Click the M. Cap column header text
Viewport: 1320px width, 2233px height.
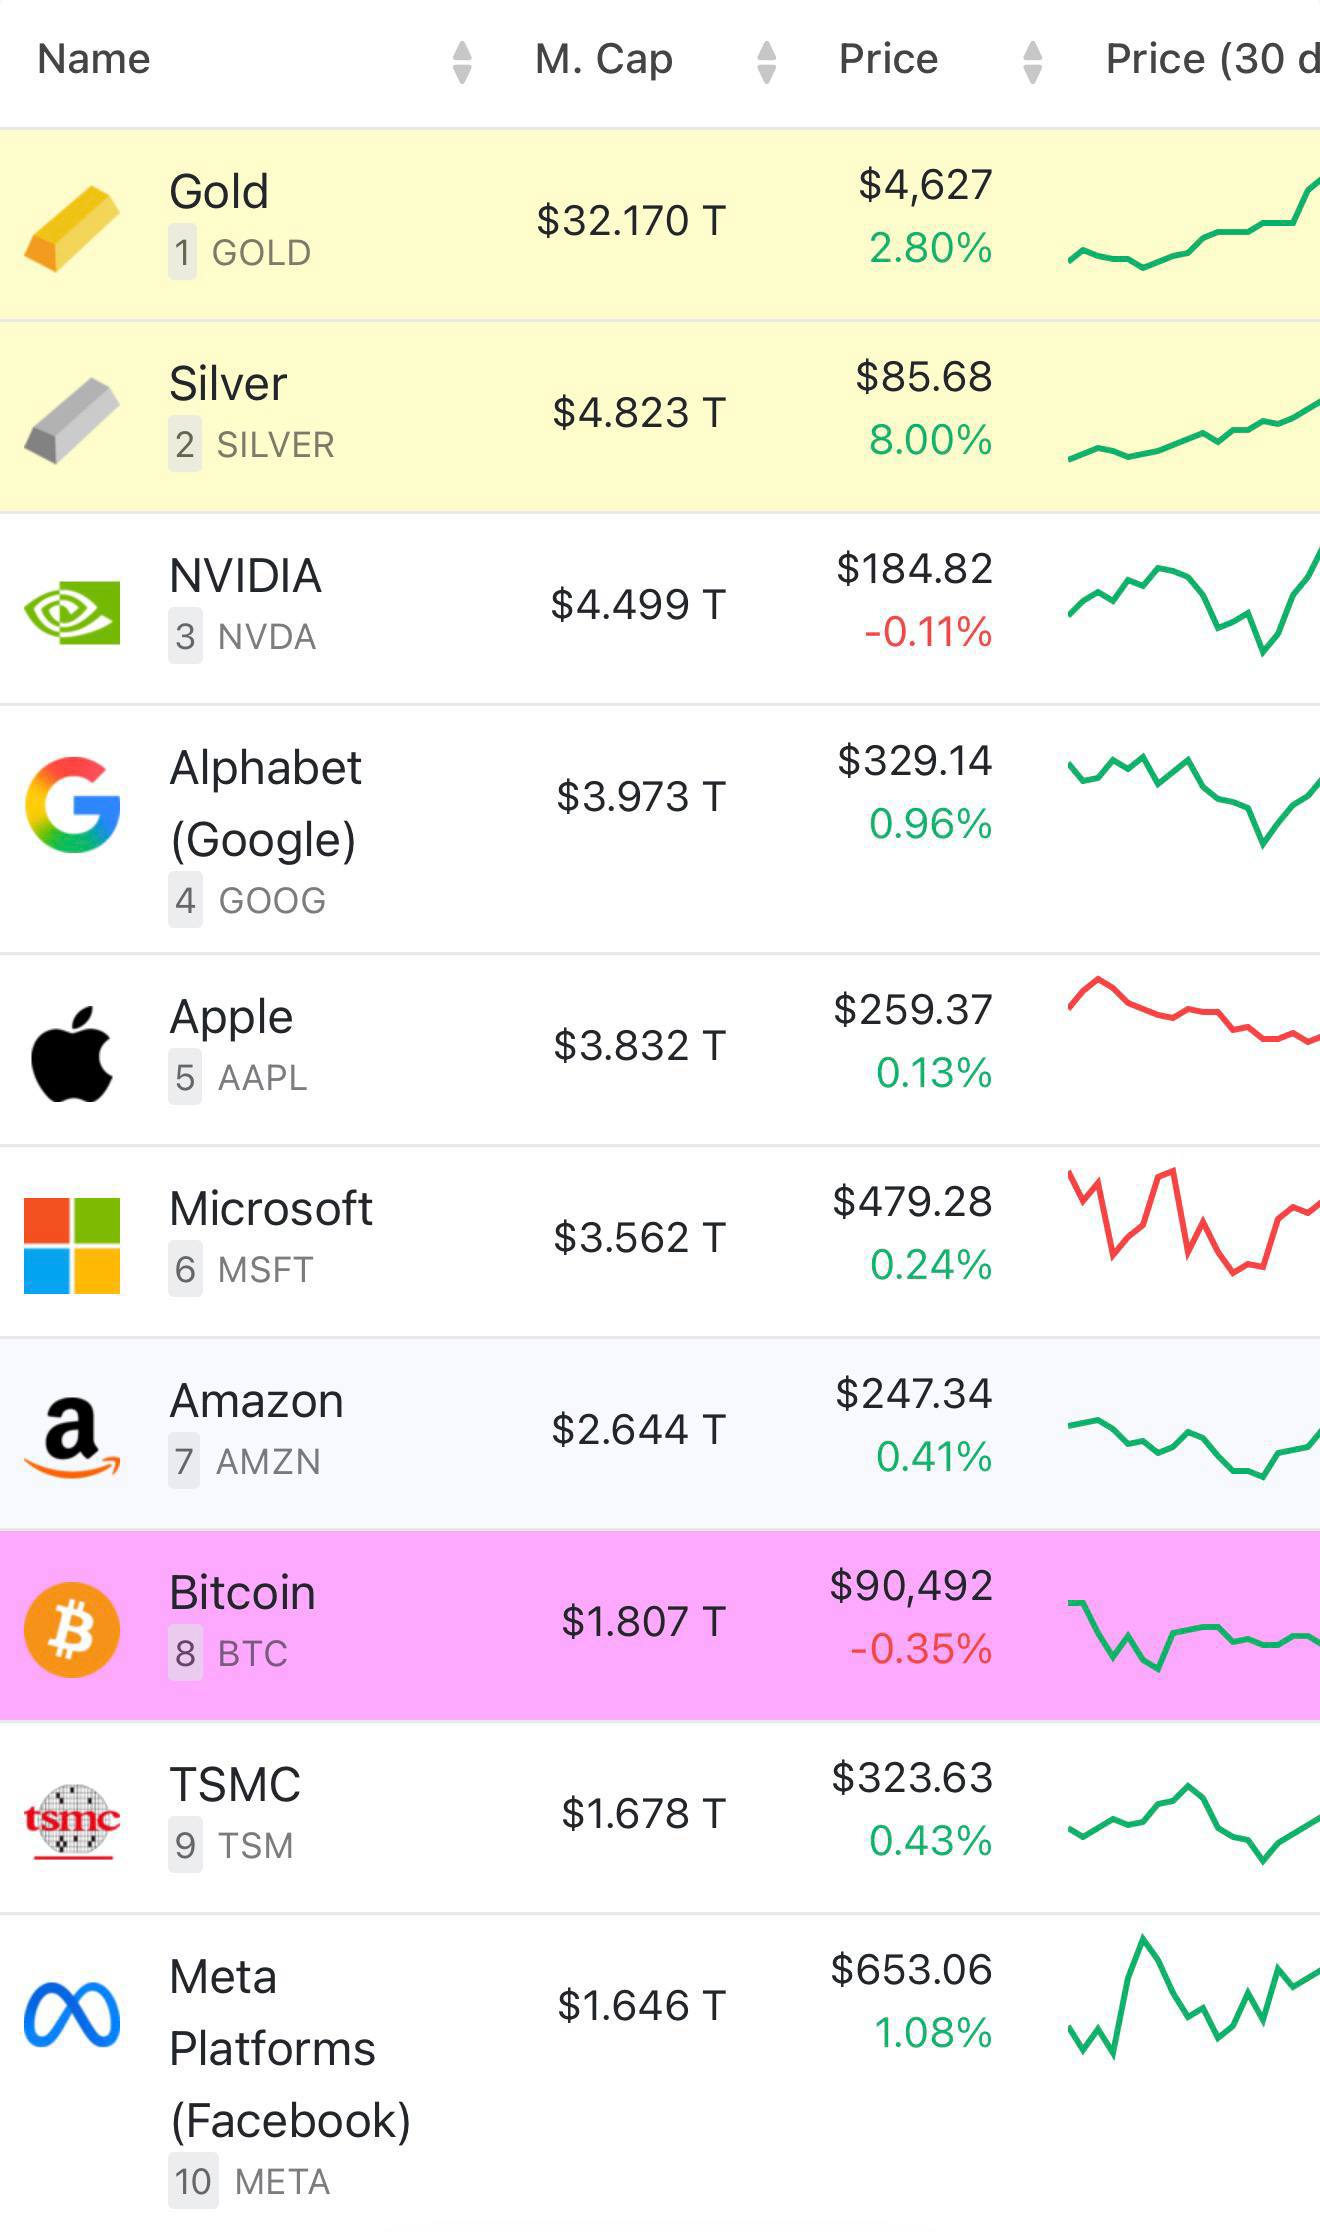click(604, 60)
